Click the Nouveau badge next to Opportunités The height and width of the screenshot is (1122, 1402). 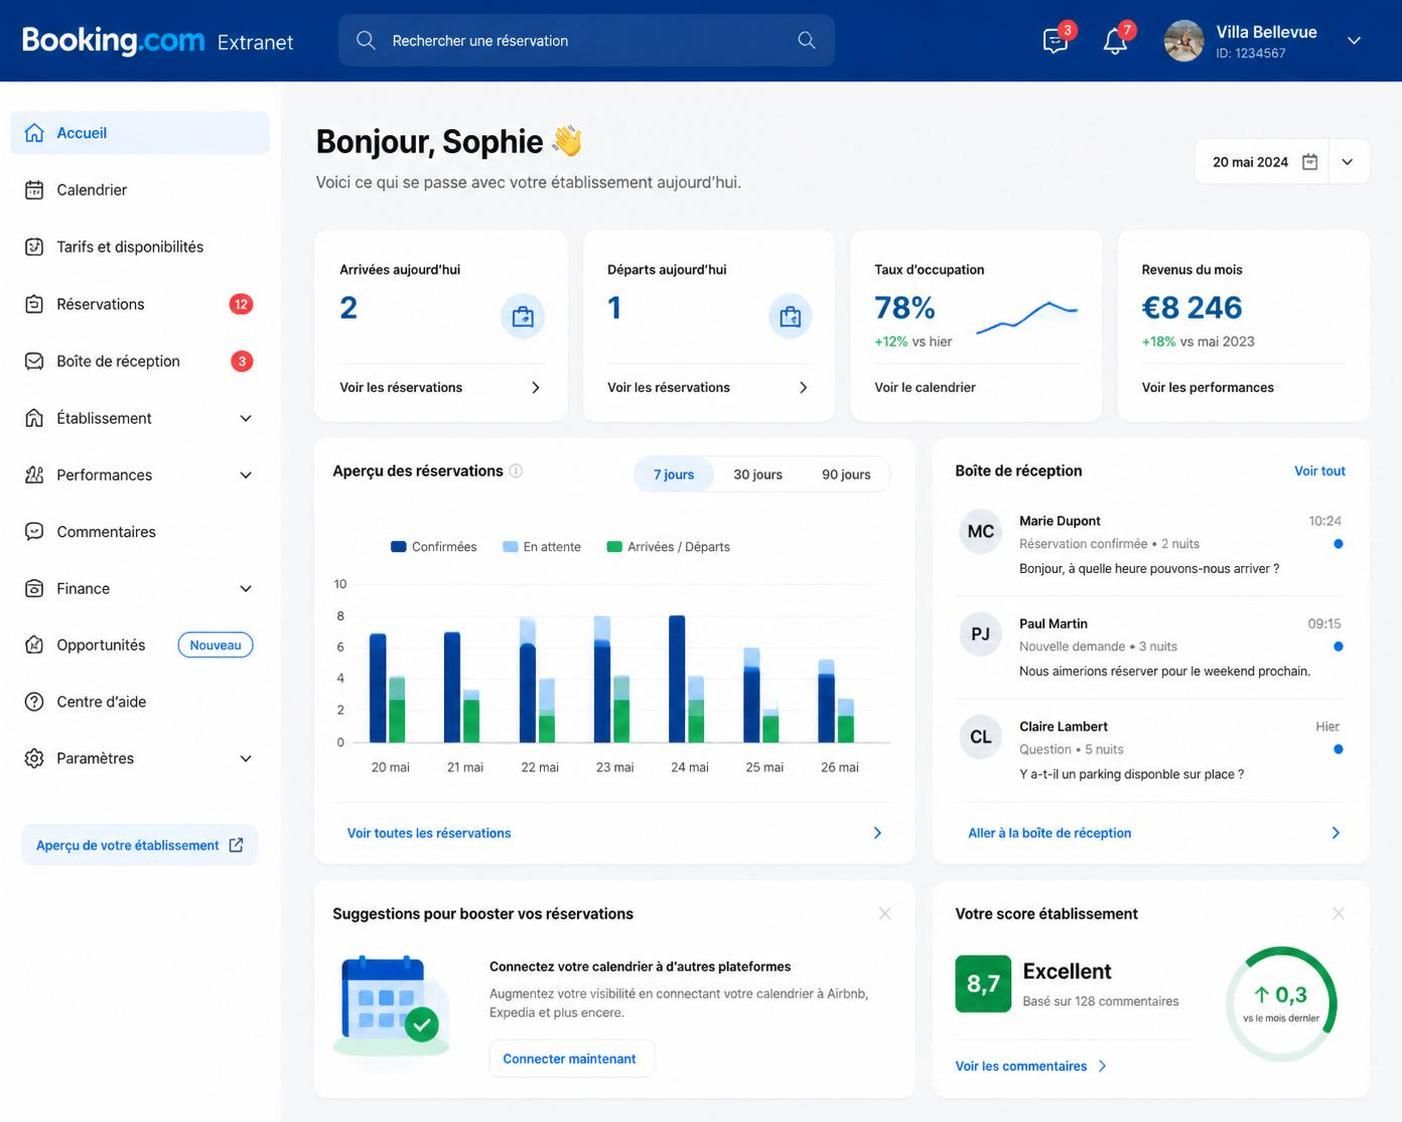[215, 645]
